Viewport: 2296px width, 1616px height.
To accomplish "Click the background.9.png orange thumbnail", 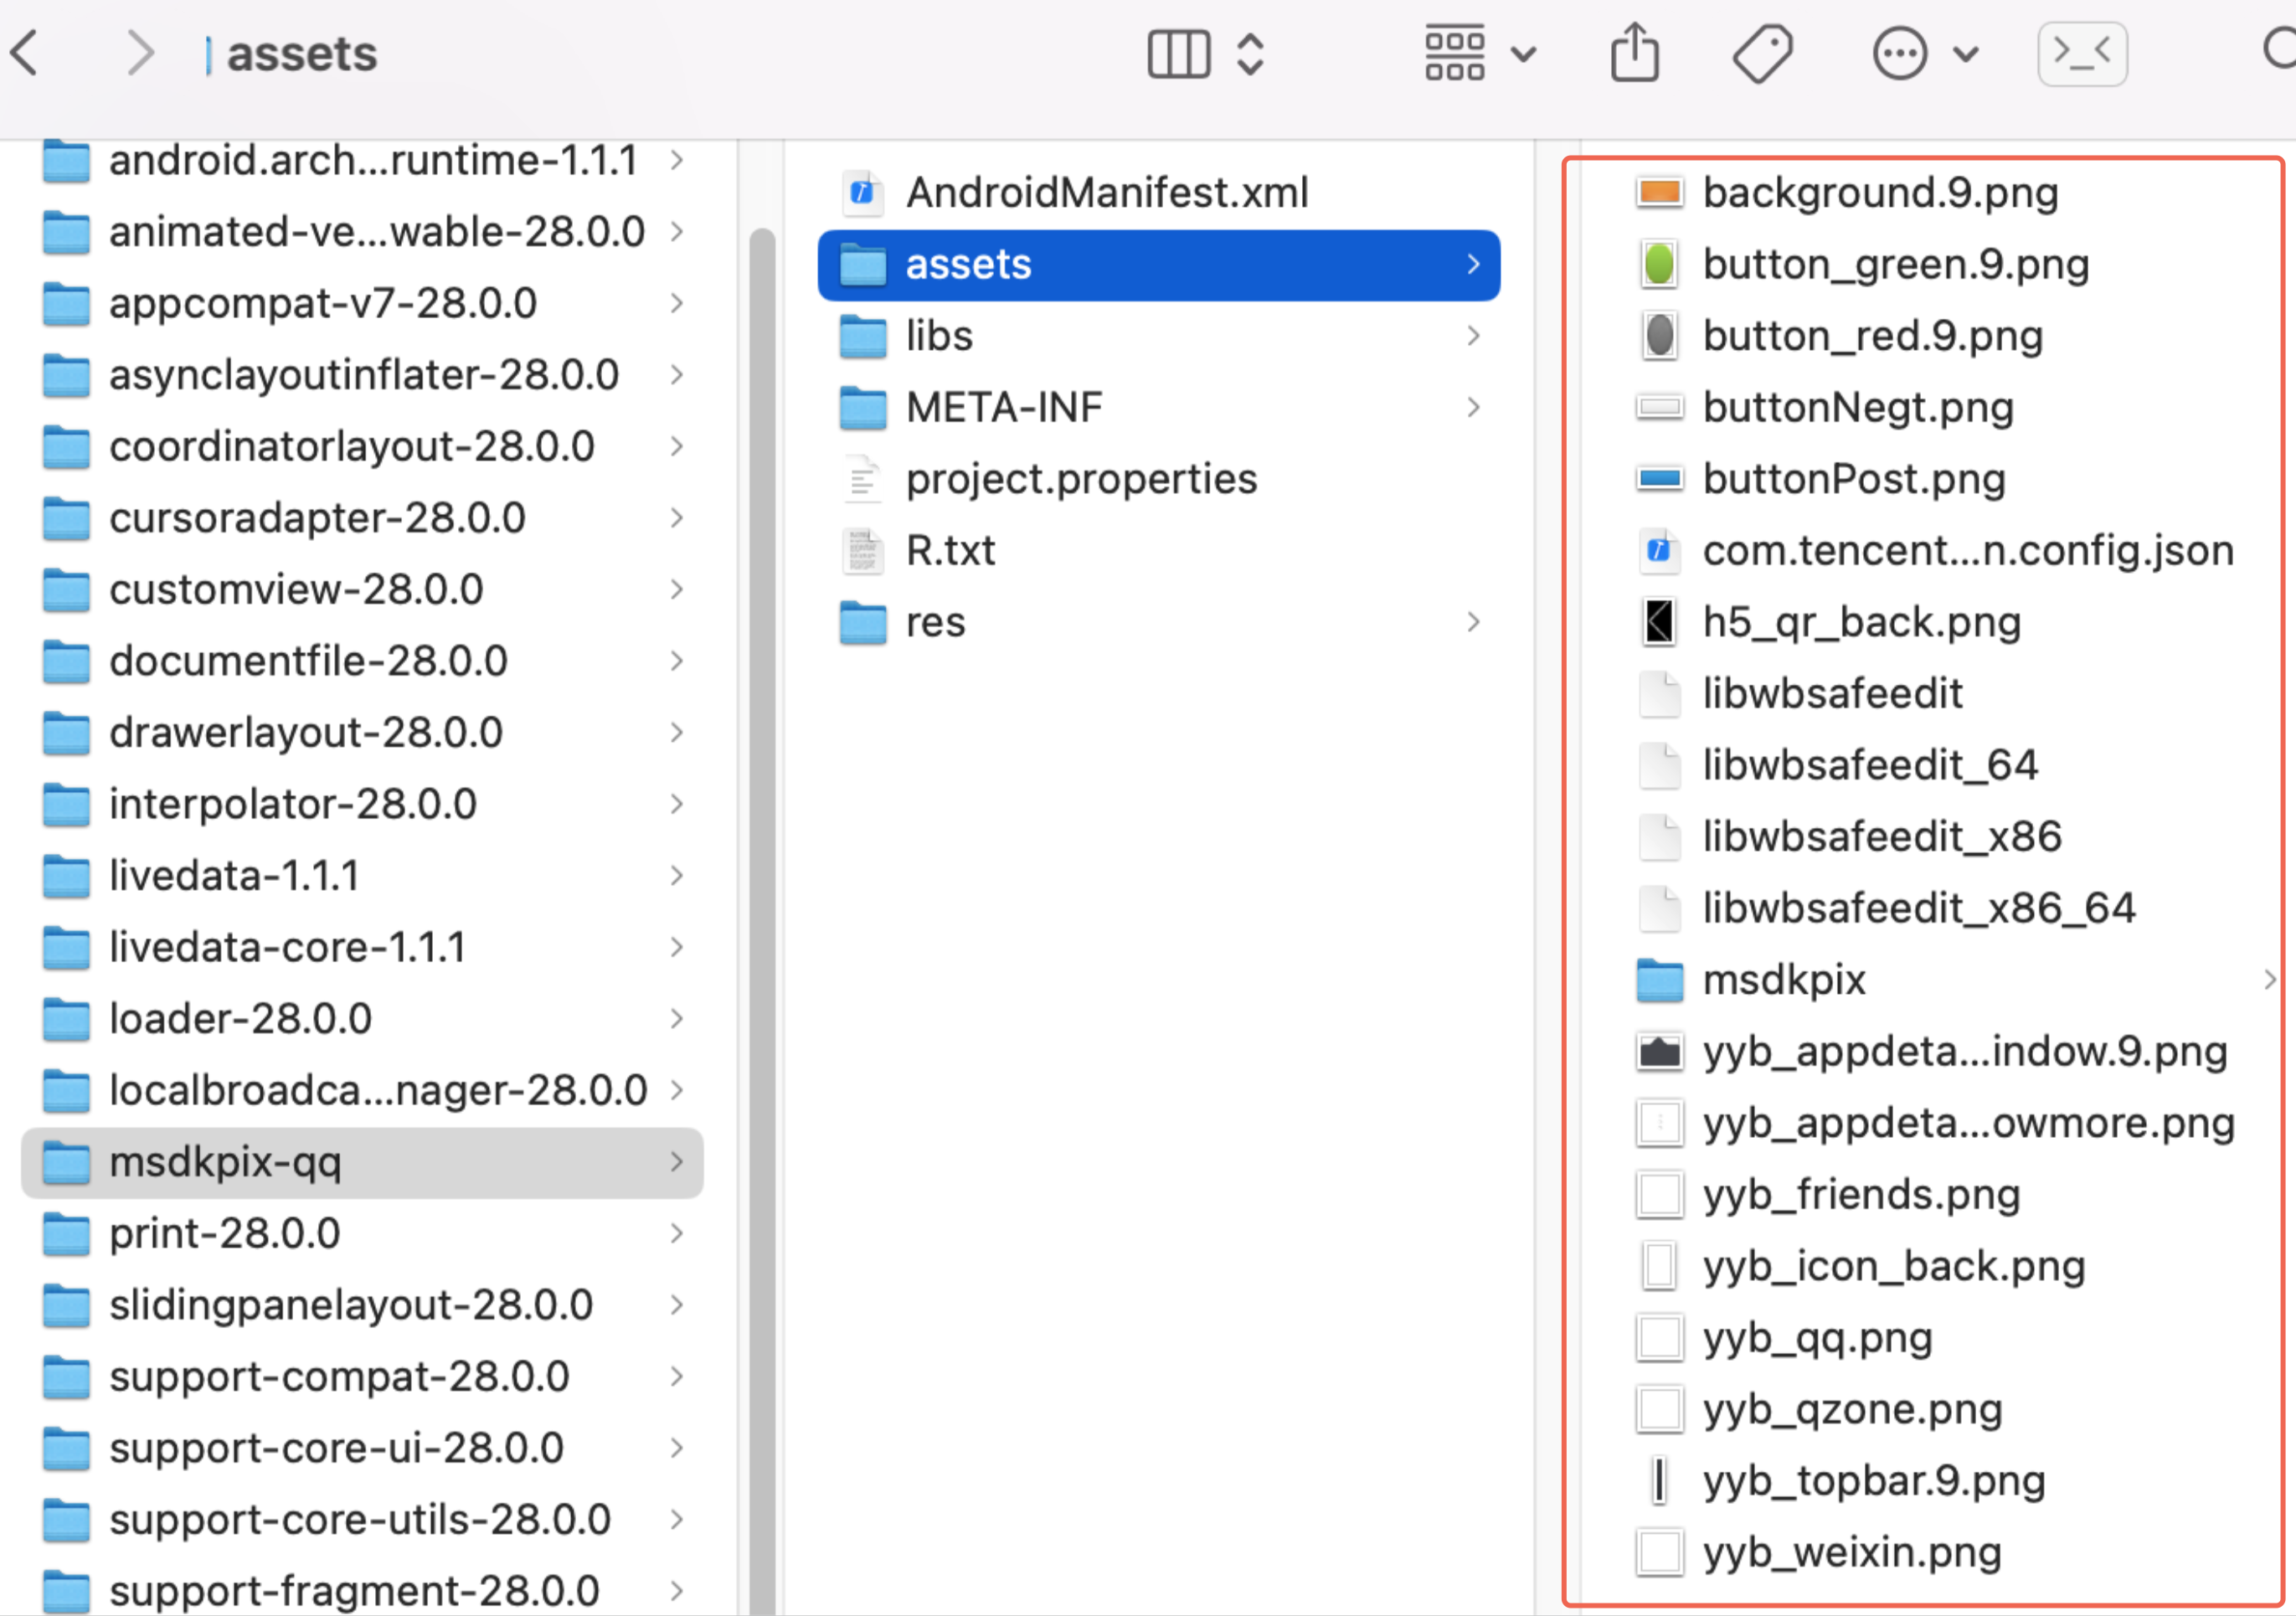I will tap(1659, 192).
